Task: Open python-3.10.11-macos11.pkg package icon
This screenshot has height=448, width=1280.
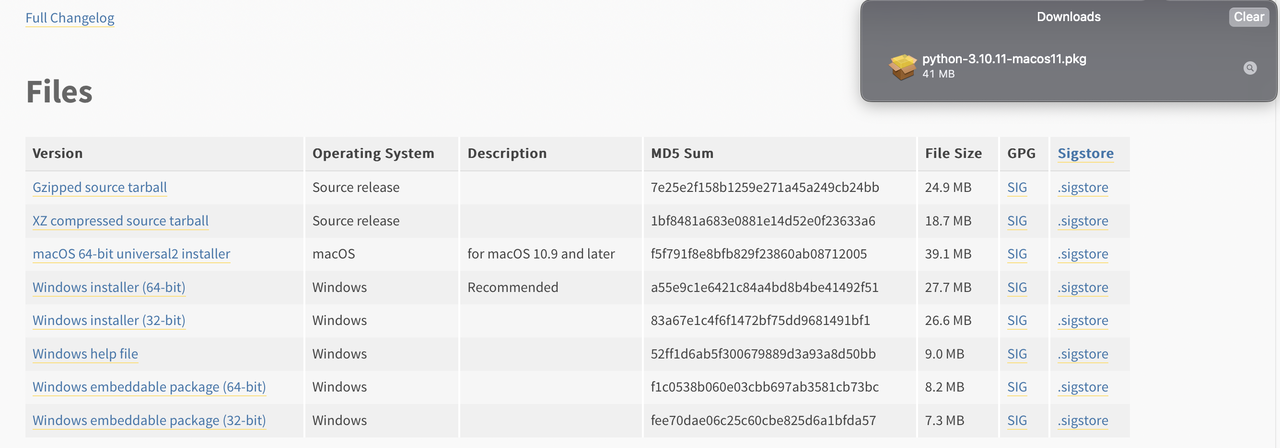Action: point(903,67)
